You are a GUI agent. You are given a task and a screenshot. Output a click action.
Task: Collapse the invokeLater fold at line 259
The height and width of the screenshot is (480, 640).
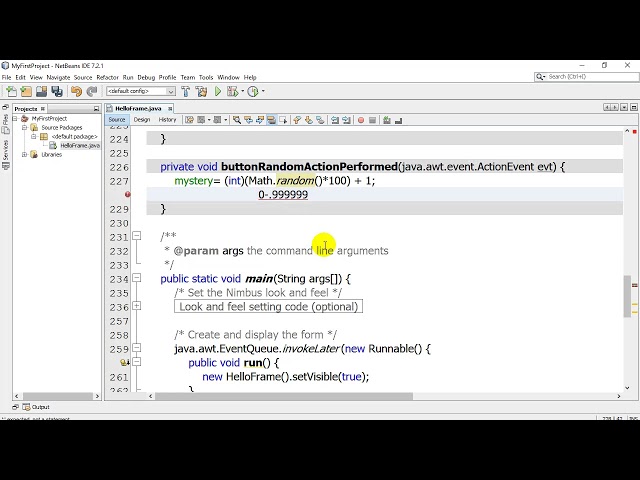pos(137,348)
